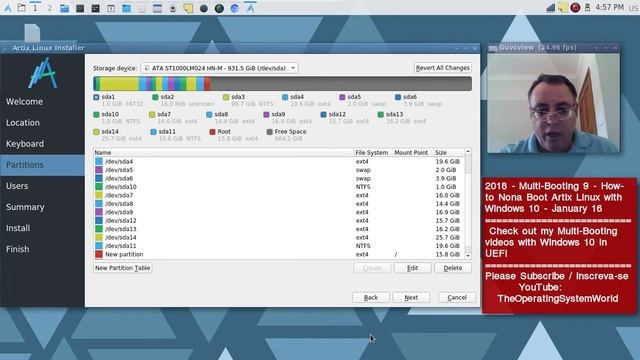The image size is (640, 360).
Task: Switch to workspace 2 in the panel
Action: 49,8
